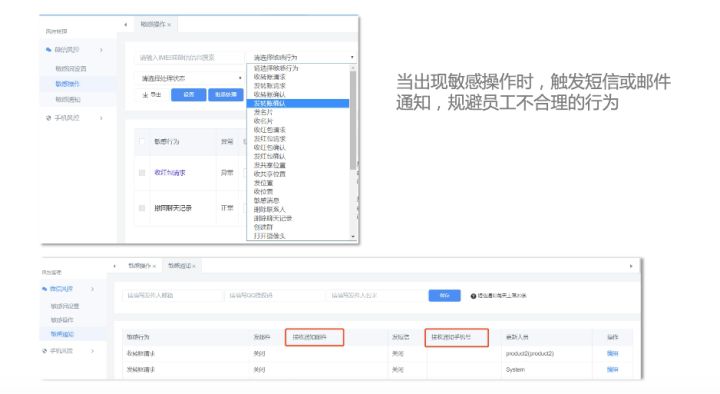Close the 敏感通知 tab in lower panel
This screenshot has width=720, height=394.
[194, 266]
